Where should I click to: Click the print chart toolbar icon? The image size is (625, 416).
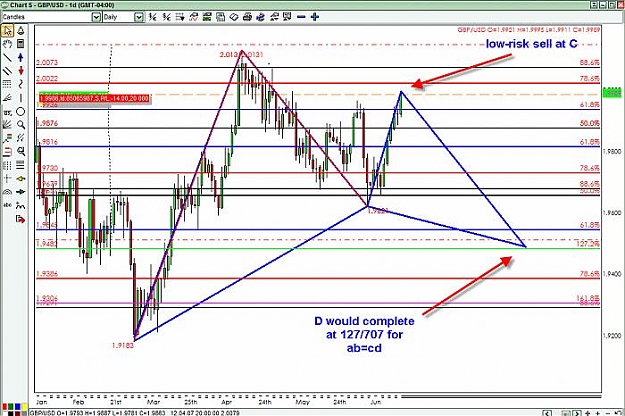click(x=248, y=17)
